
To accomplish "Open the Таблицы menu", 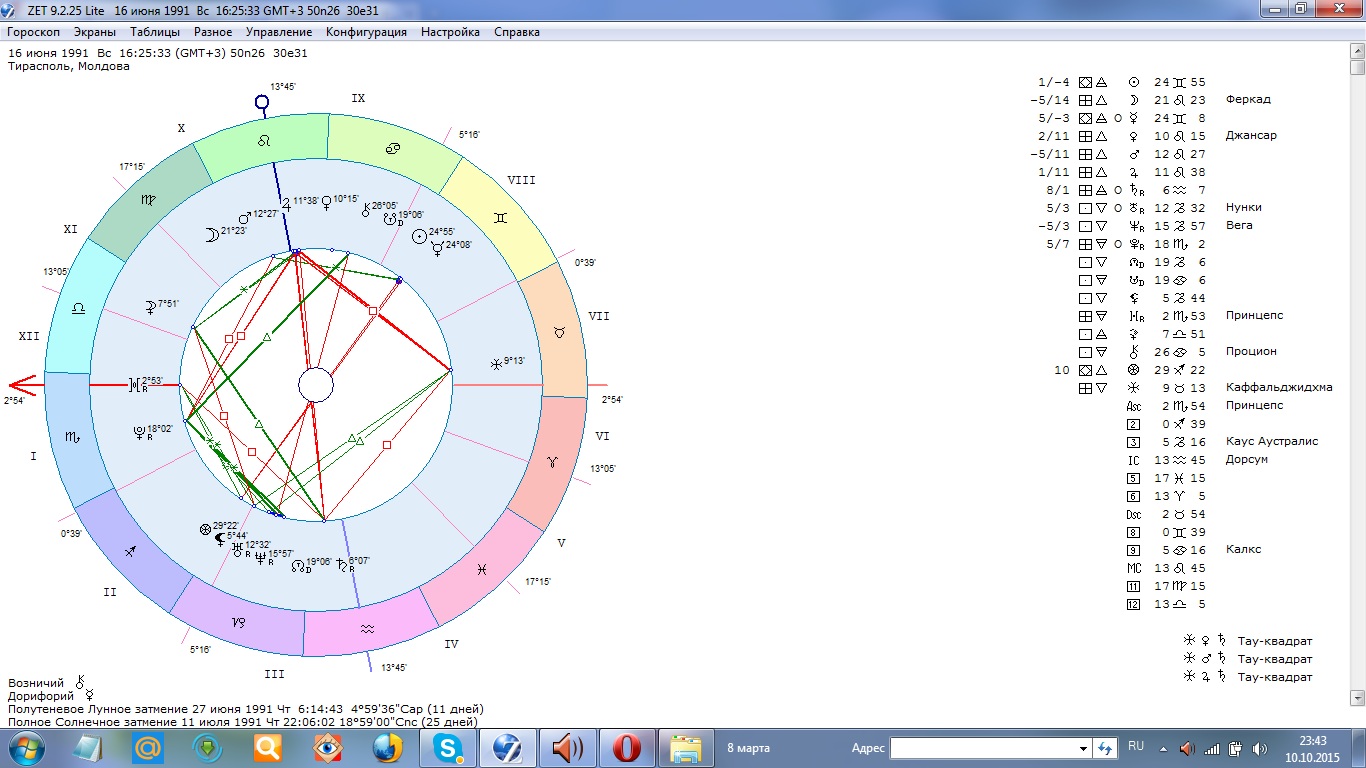I will pyautogui.click(x=155, y=32).
